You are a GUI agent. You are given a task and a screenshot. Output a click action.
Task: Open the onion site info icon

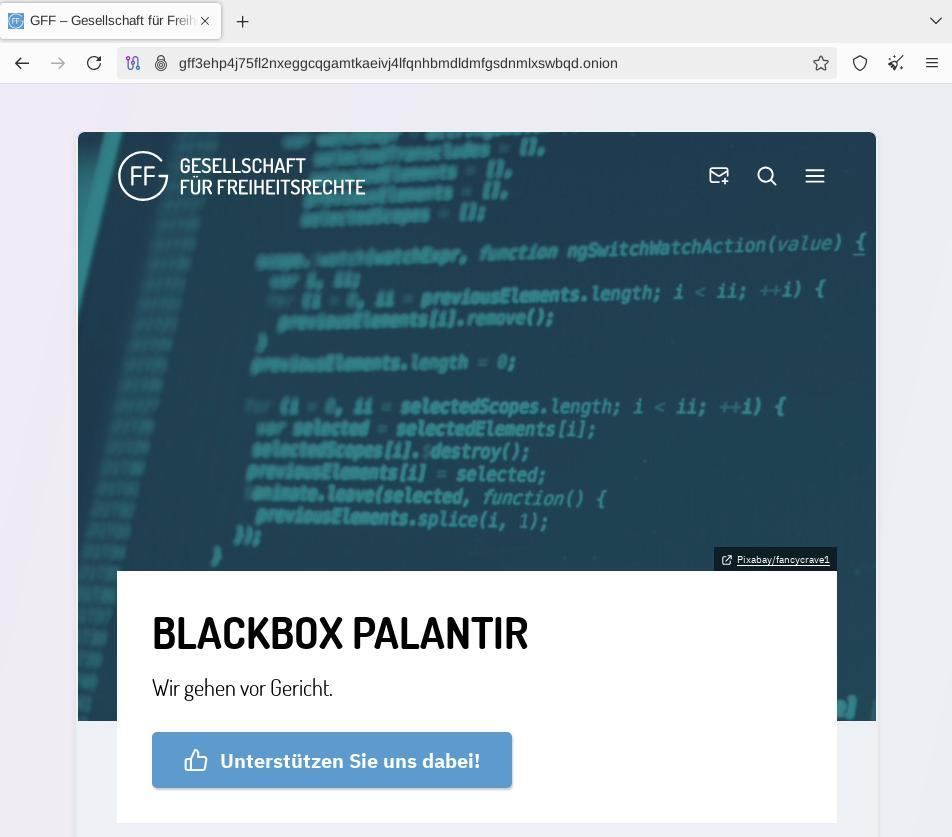click(x=160, y=63)
